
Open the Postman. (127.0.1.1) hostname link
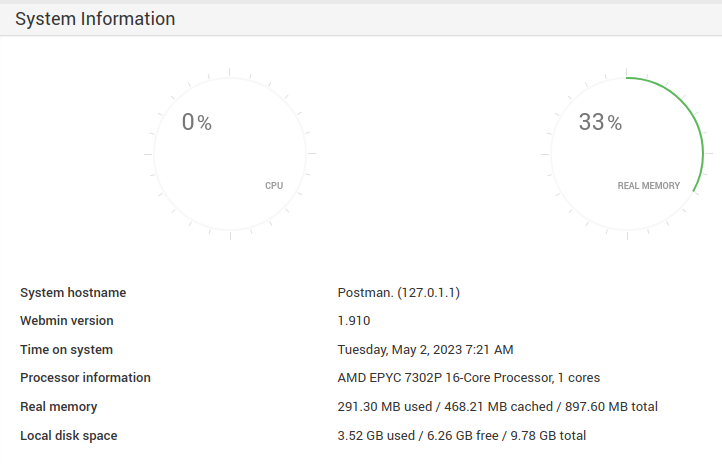pos(398,293)
